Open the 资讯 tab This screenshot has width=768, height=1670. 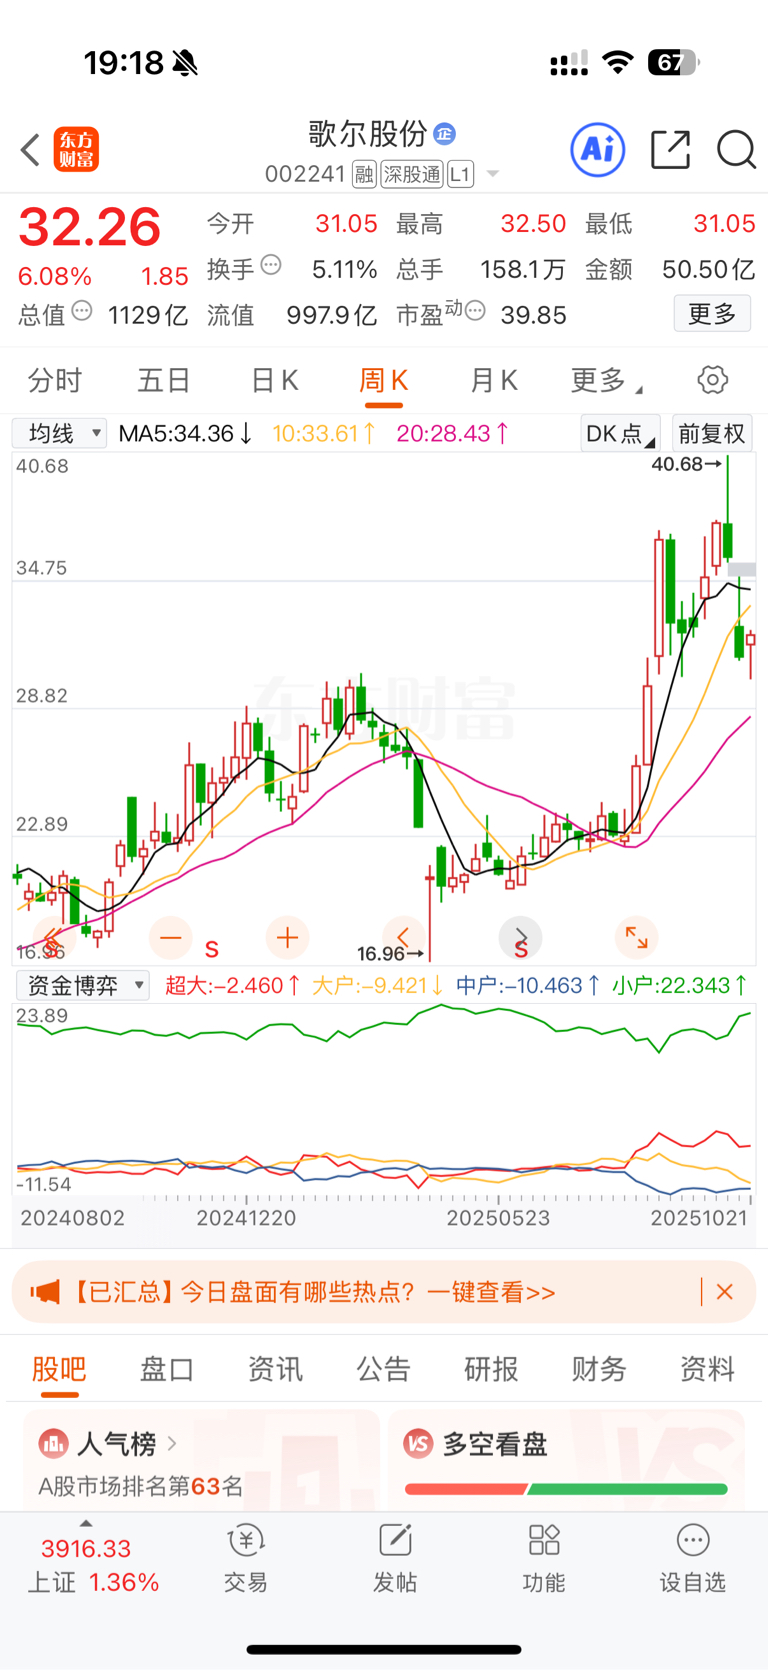[275, 1369]
